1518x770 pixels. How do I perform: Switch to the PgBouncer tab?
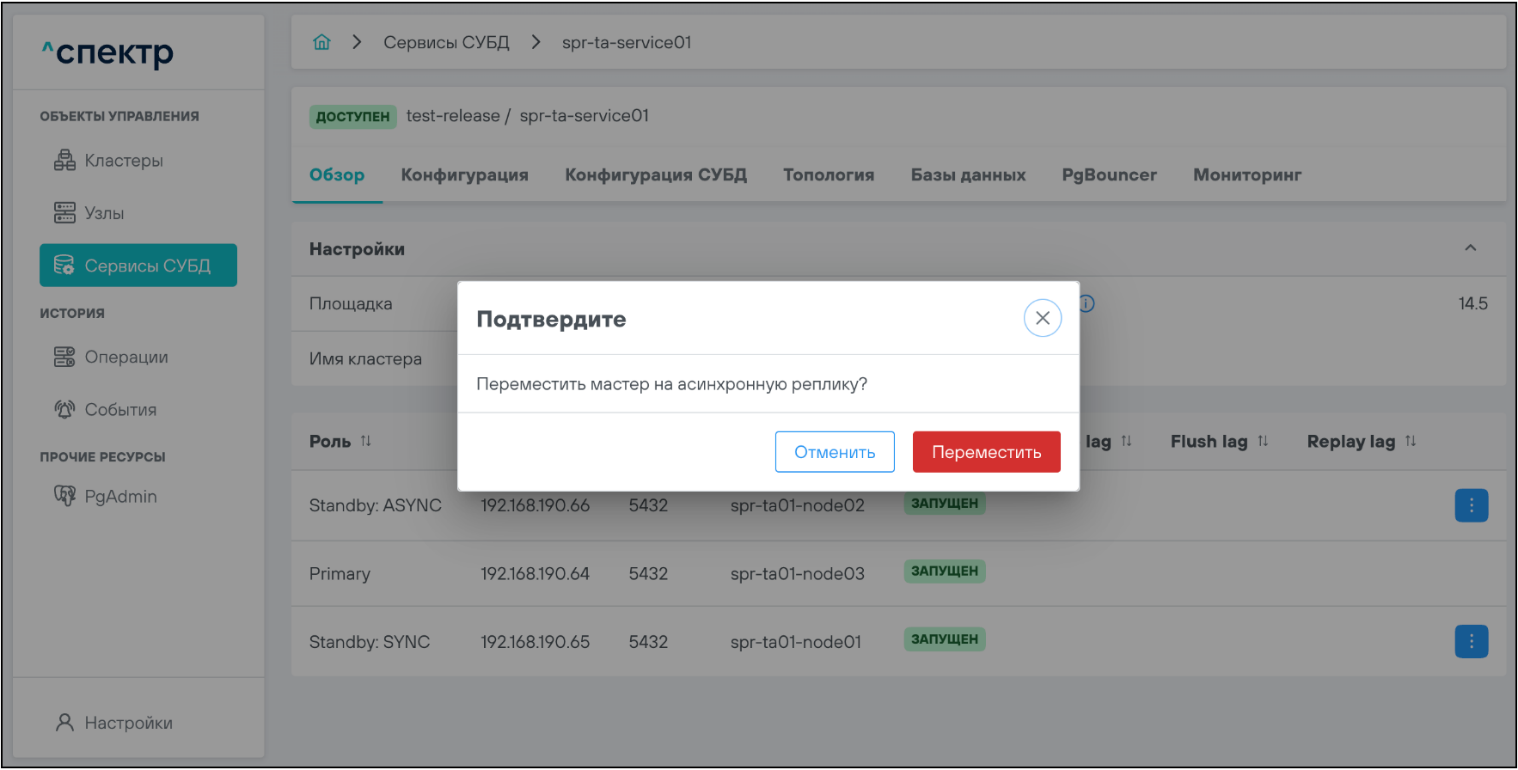[1109, 175]
